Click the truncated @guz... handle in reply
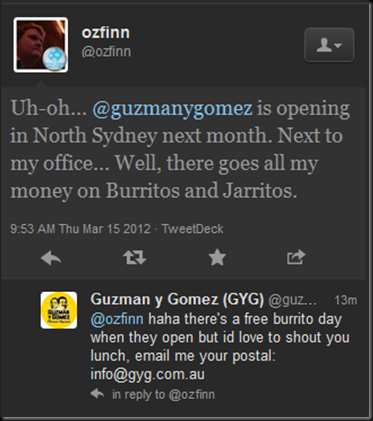373x421 pixels. point(292,300)
